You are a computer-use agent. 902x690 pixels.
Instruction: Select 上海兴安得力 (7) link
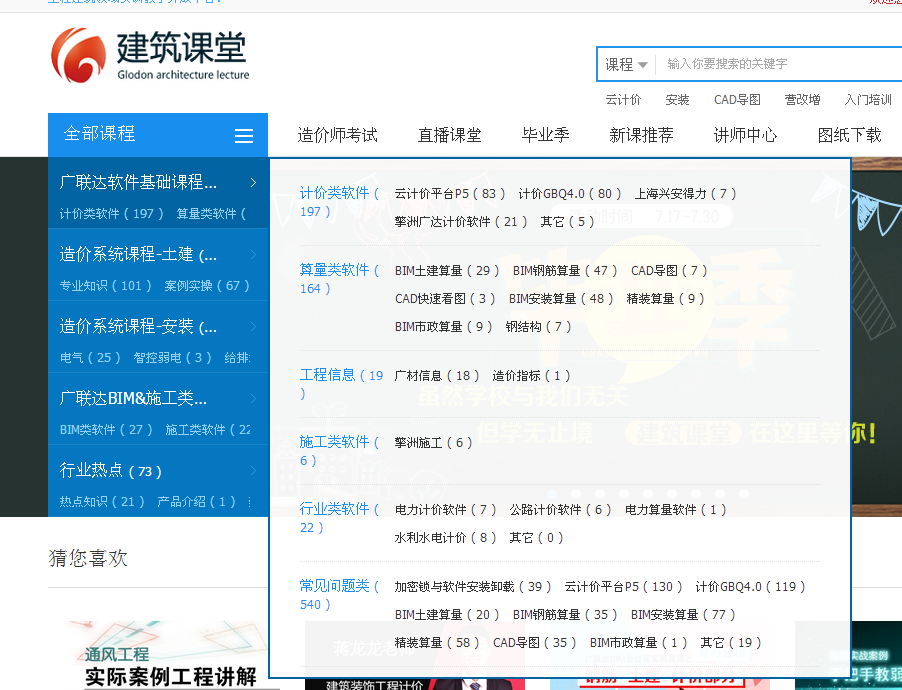pos(685,193)
